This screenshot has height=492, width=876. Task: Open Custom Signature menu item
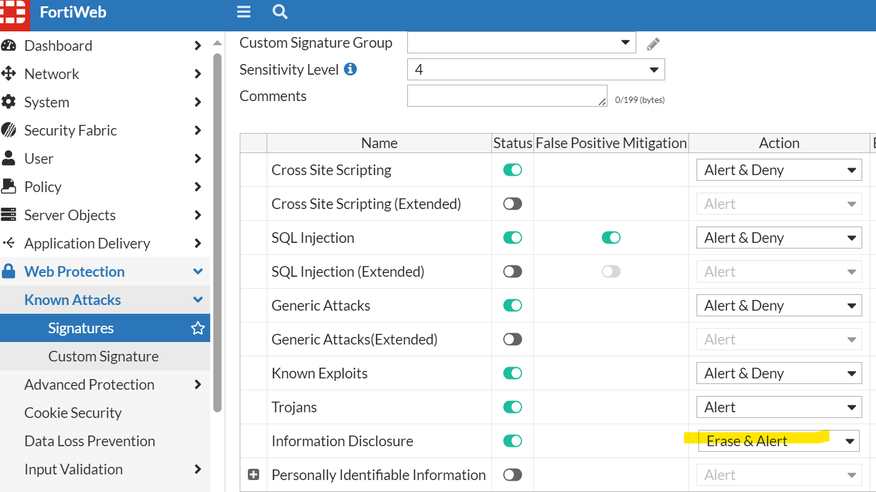point(103,356)
